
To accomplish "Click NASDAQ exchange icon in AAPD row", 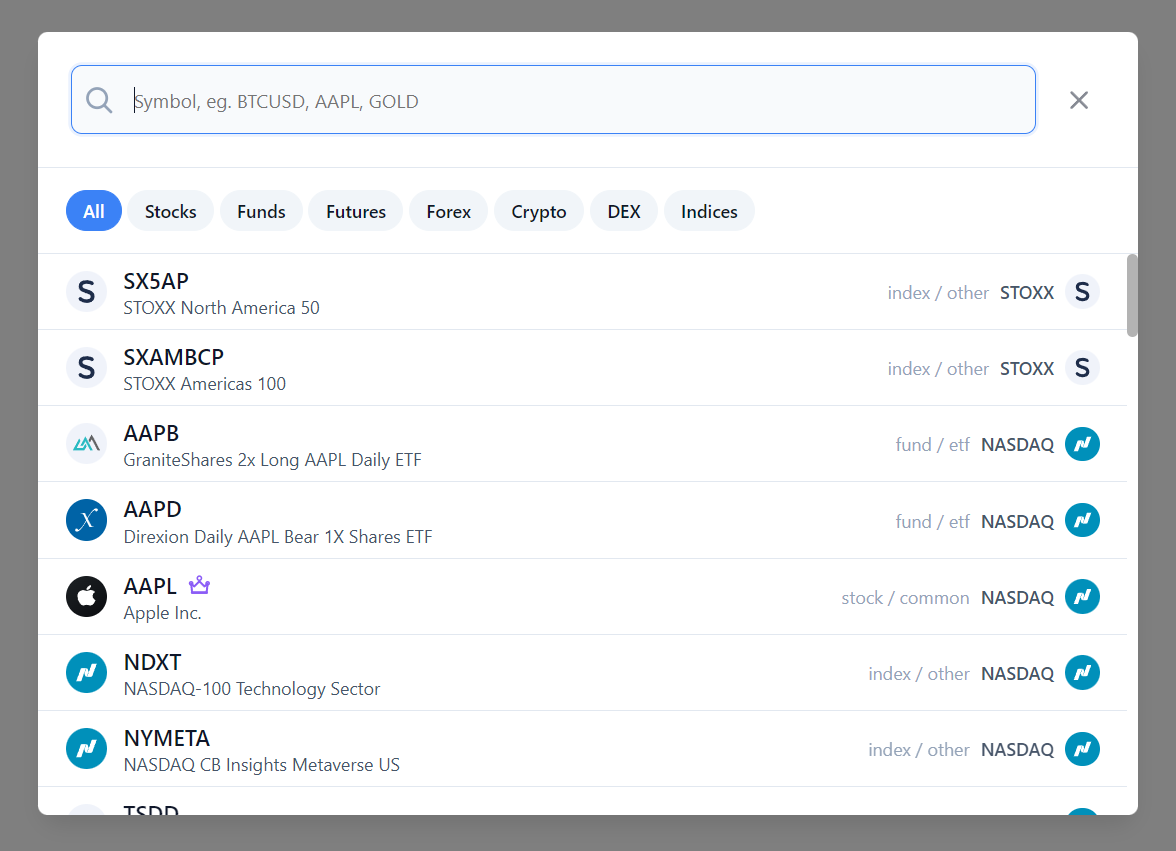I will (1082, 520).
